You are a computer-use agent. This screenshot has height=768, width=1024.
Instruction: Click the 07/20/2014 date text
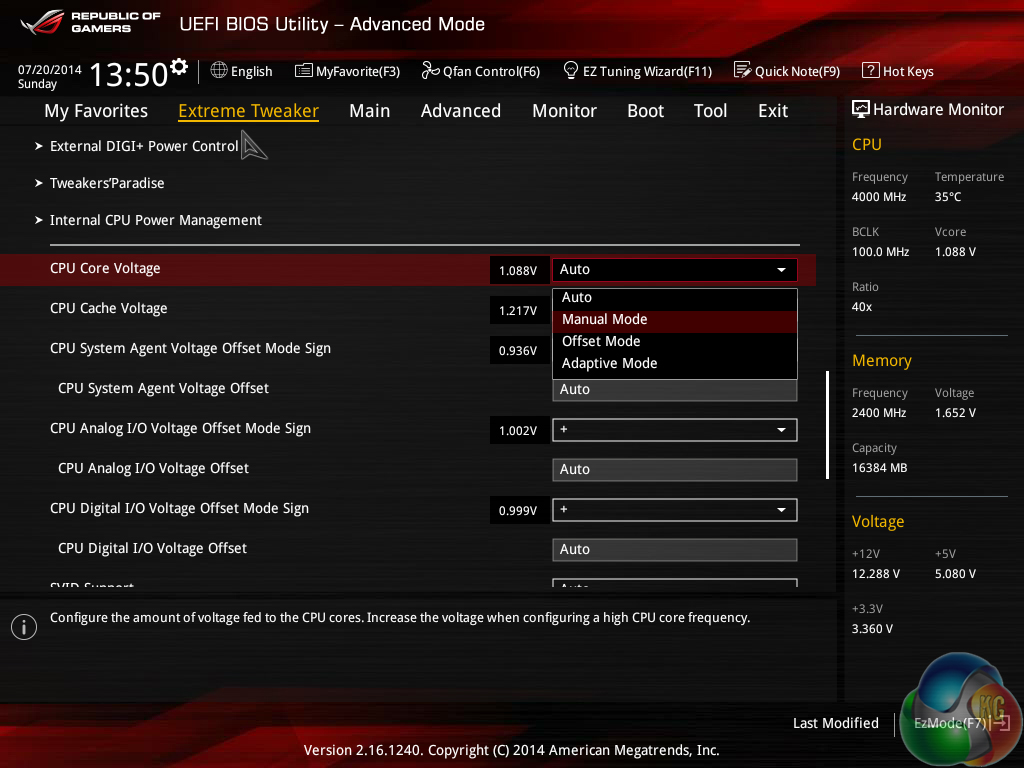(50, 69)
